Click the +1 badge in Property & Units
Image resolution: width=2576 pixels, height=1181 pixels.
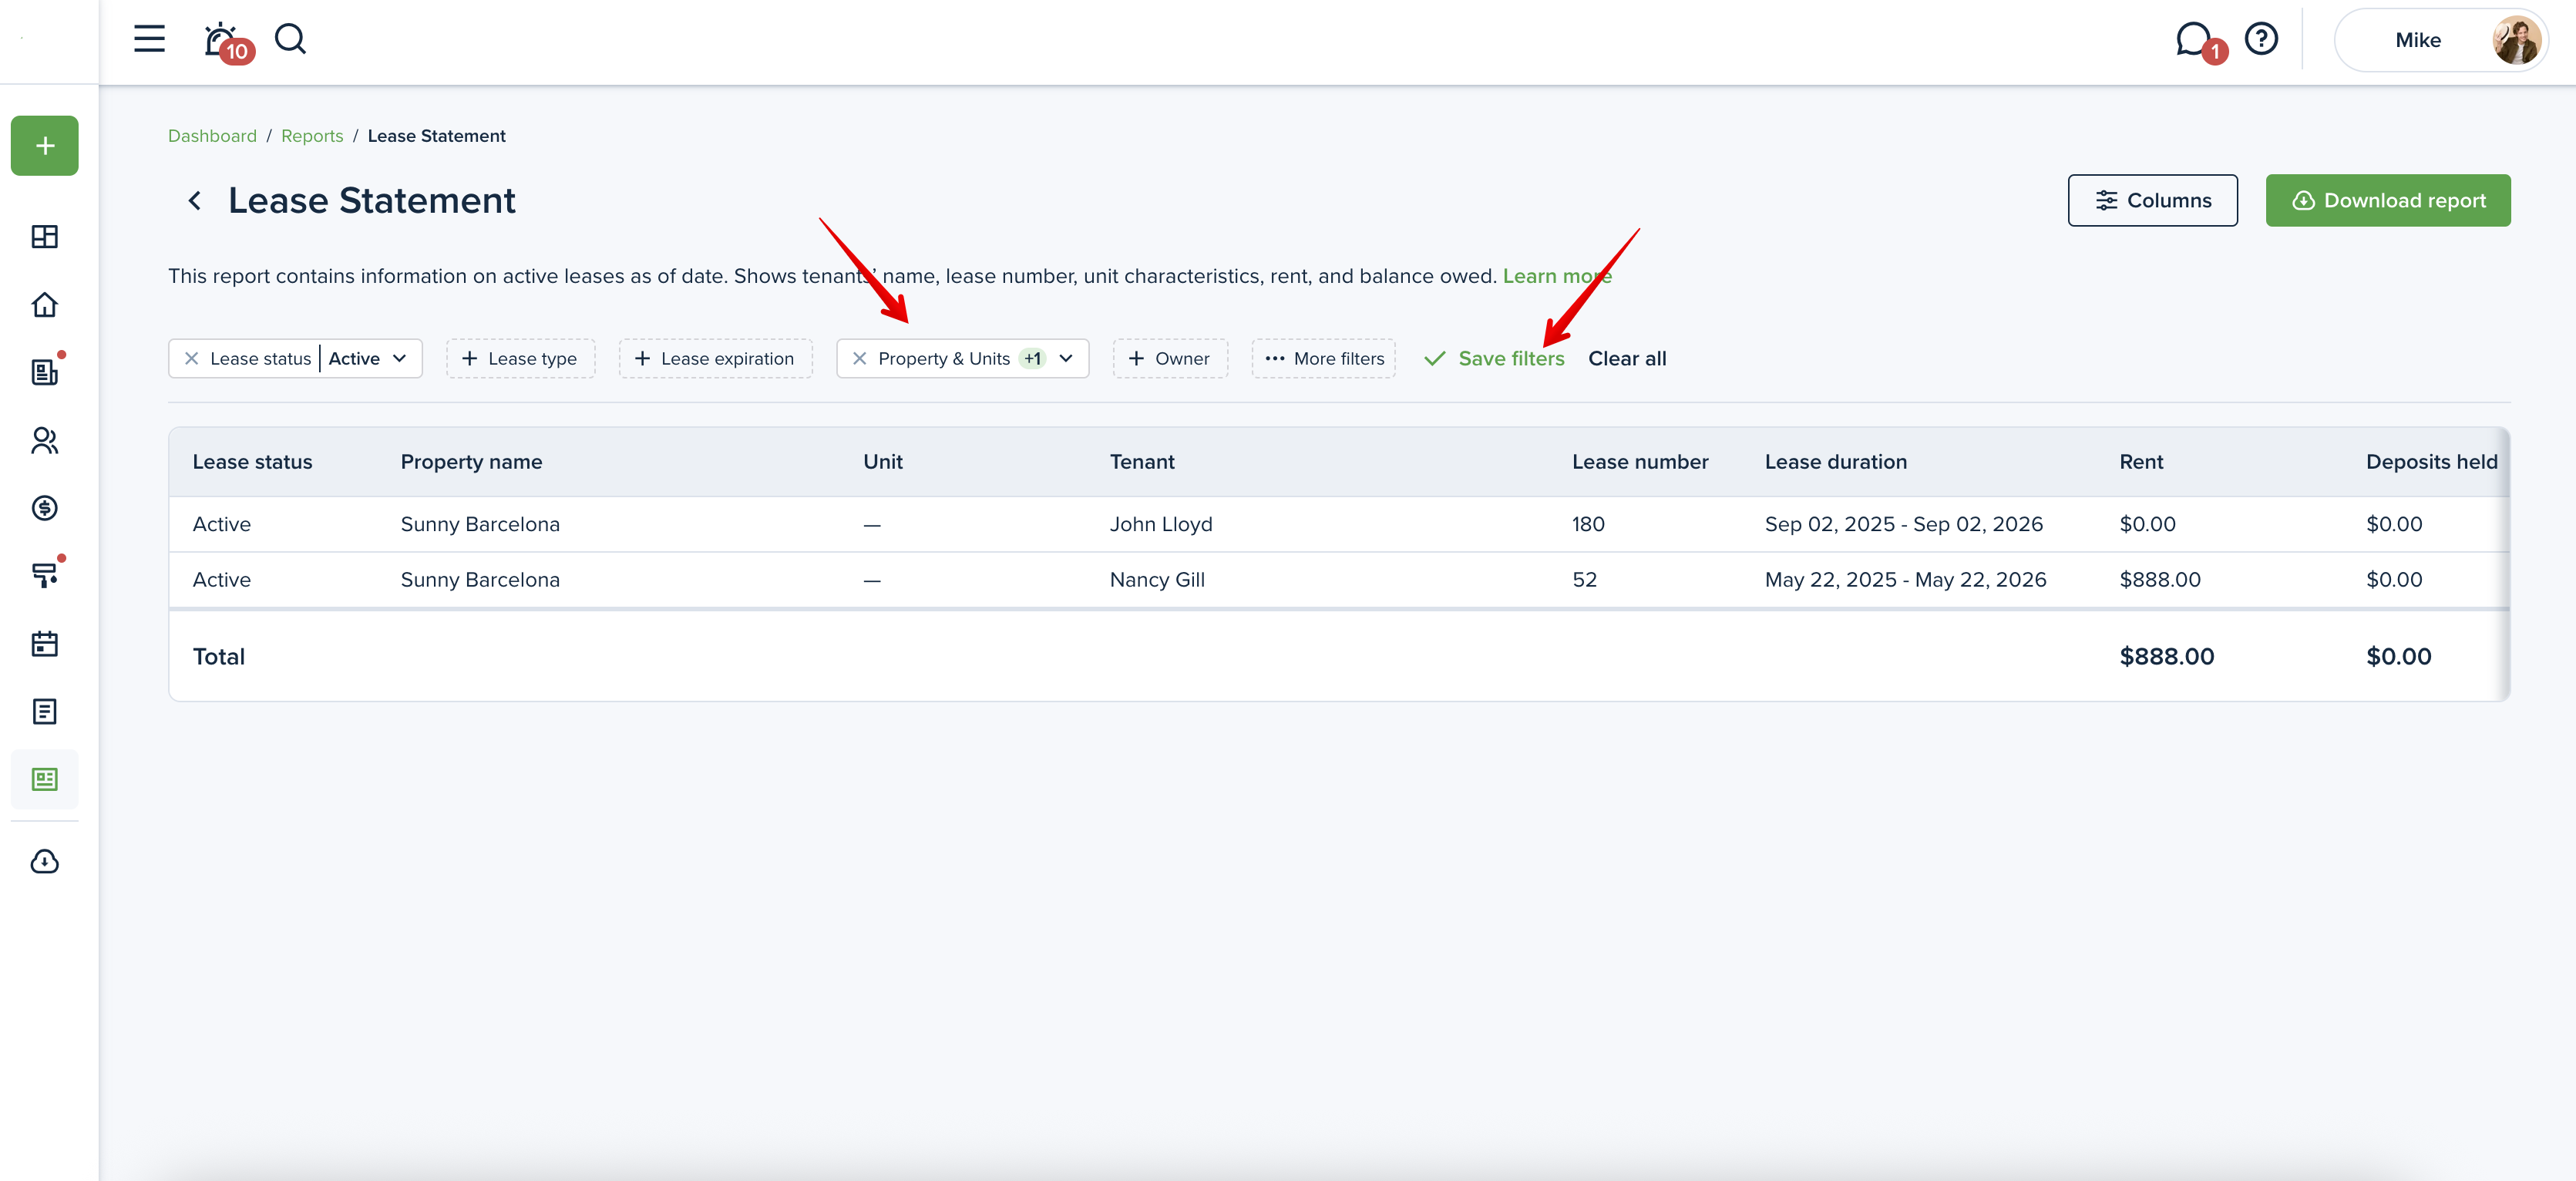tap(1032, 358)
